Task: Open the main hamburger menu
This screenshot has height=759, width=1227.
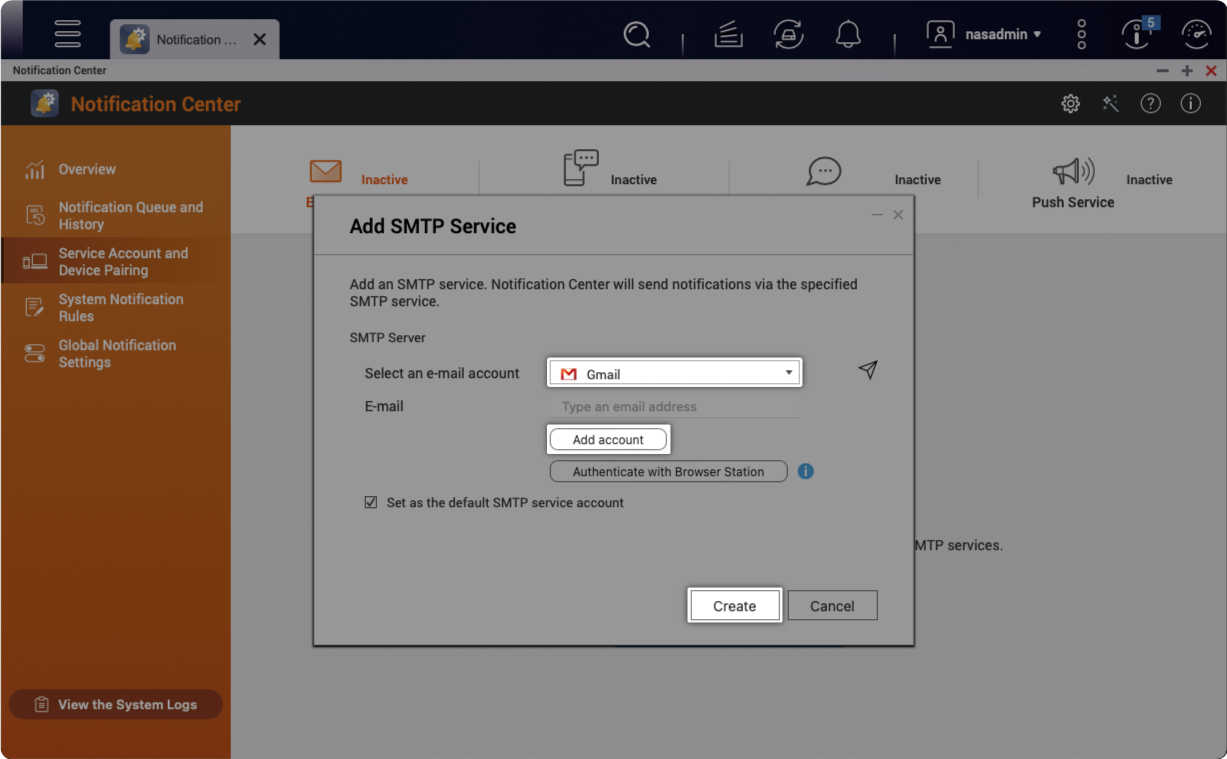Action: (68, 33)
